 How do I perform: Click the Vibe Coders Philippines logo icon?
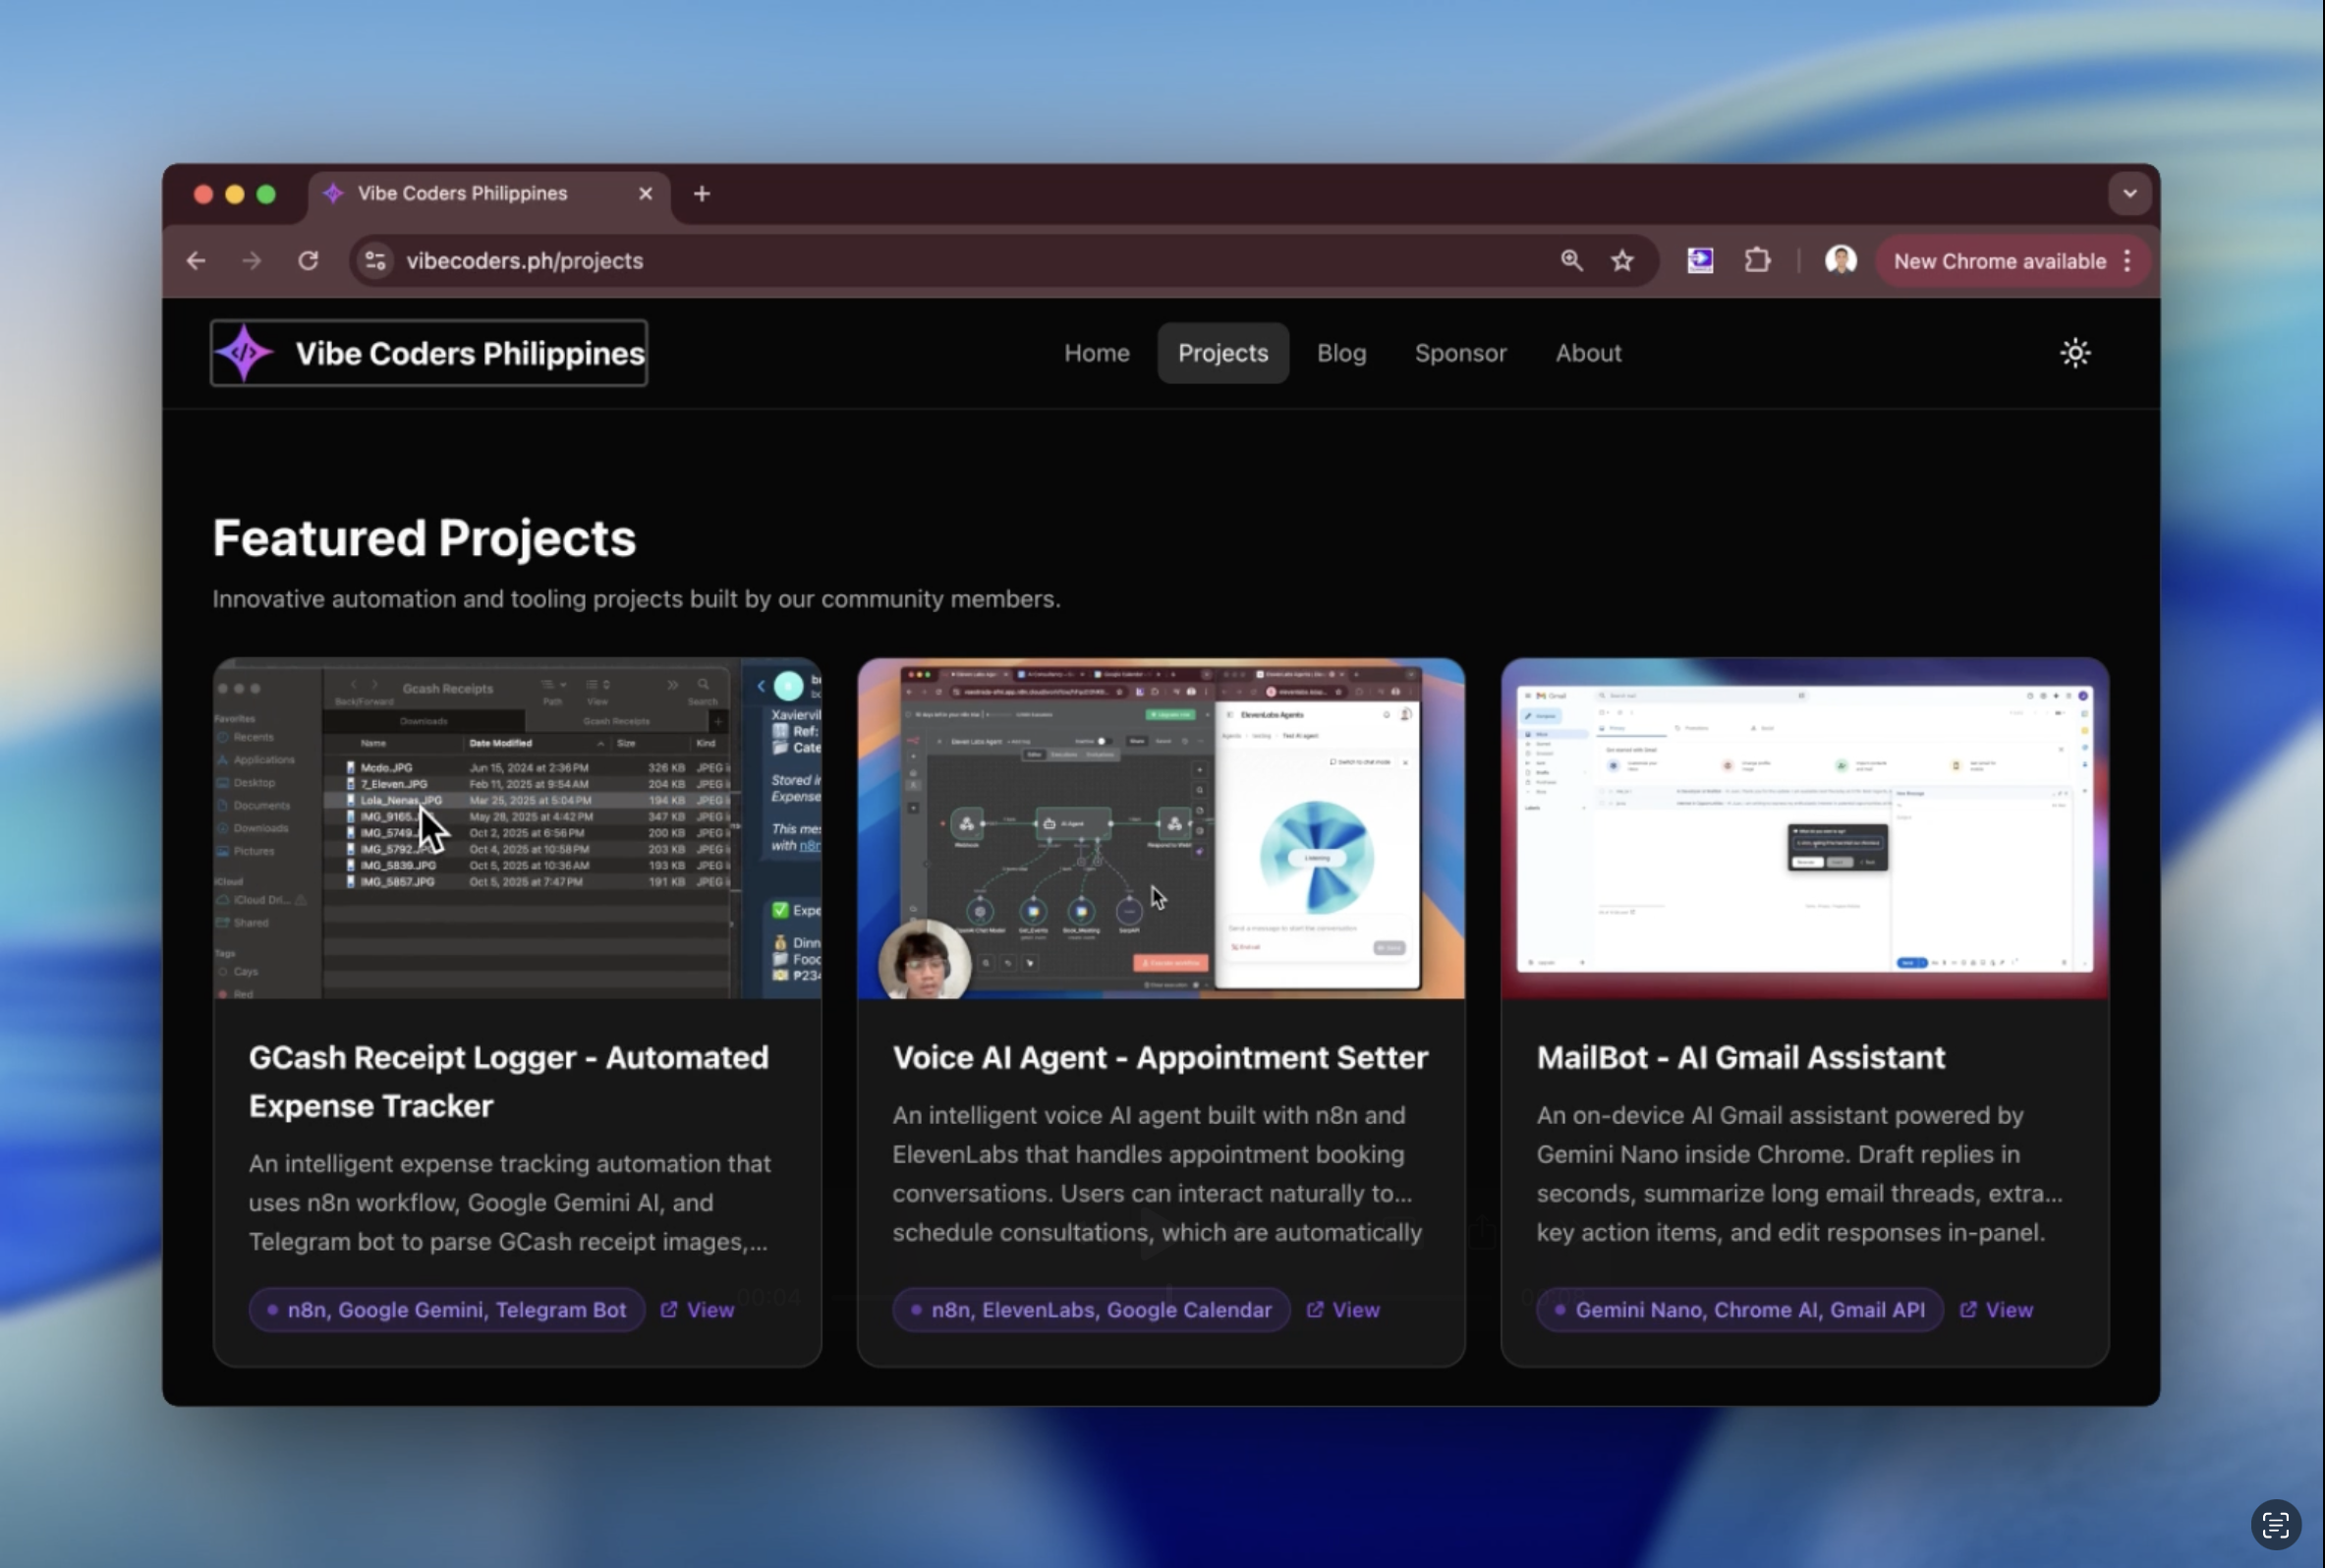243,352
